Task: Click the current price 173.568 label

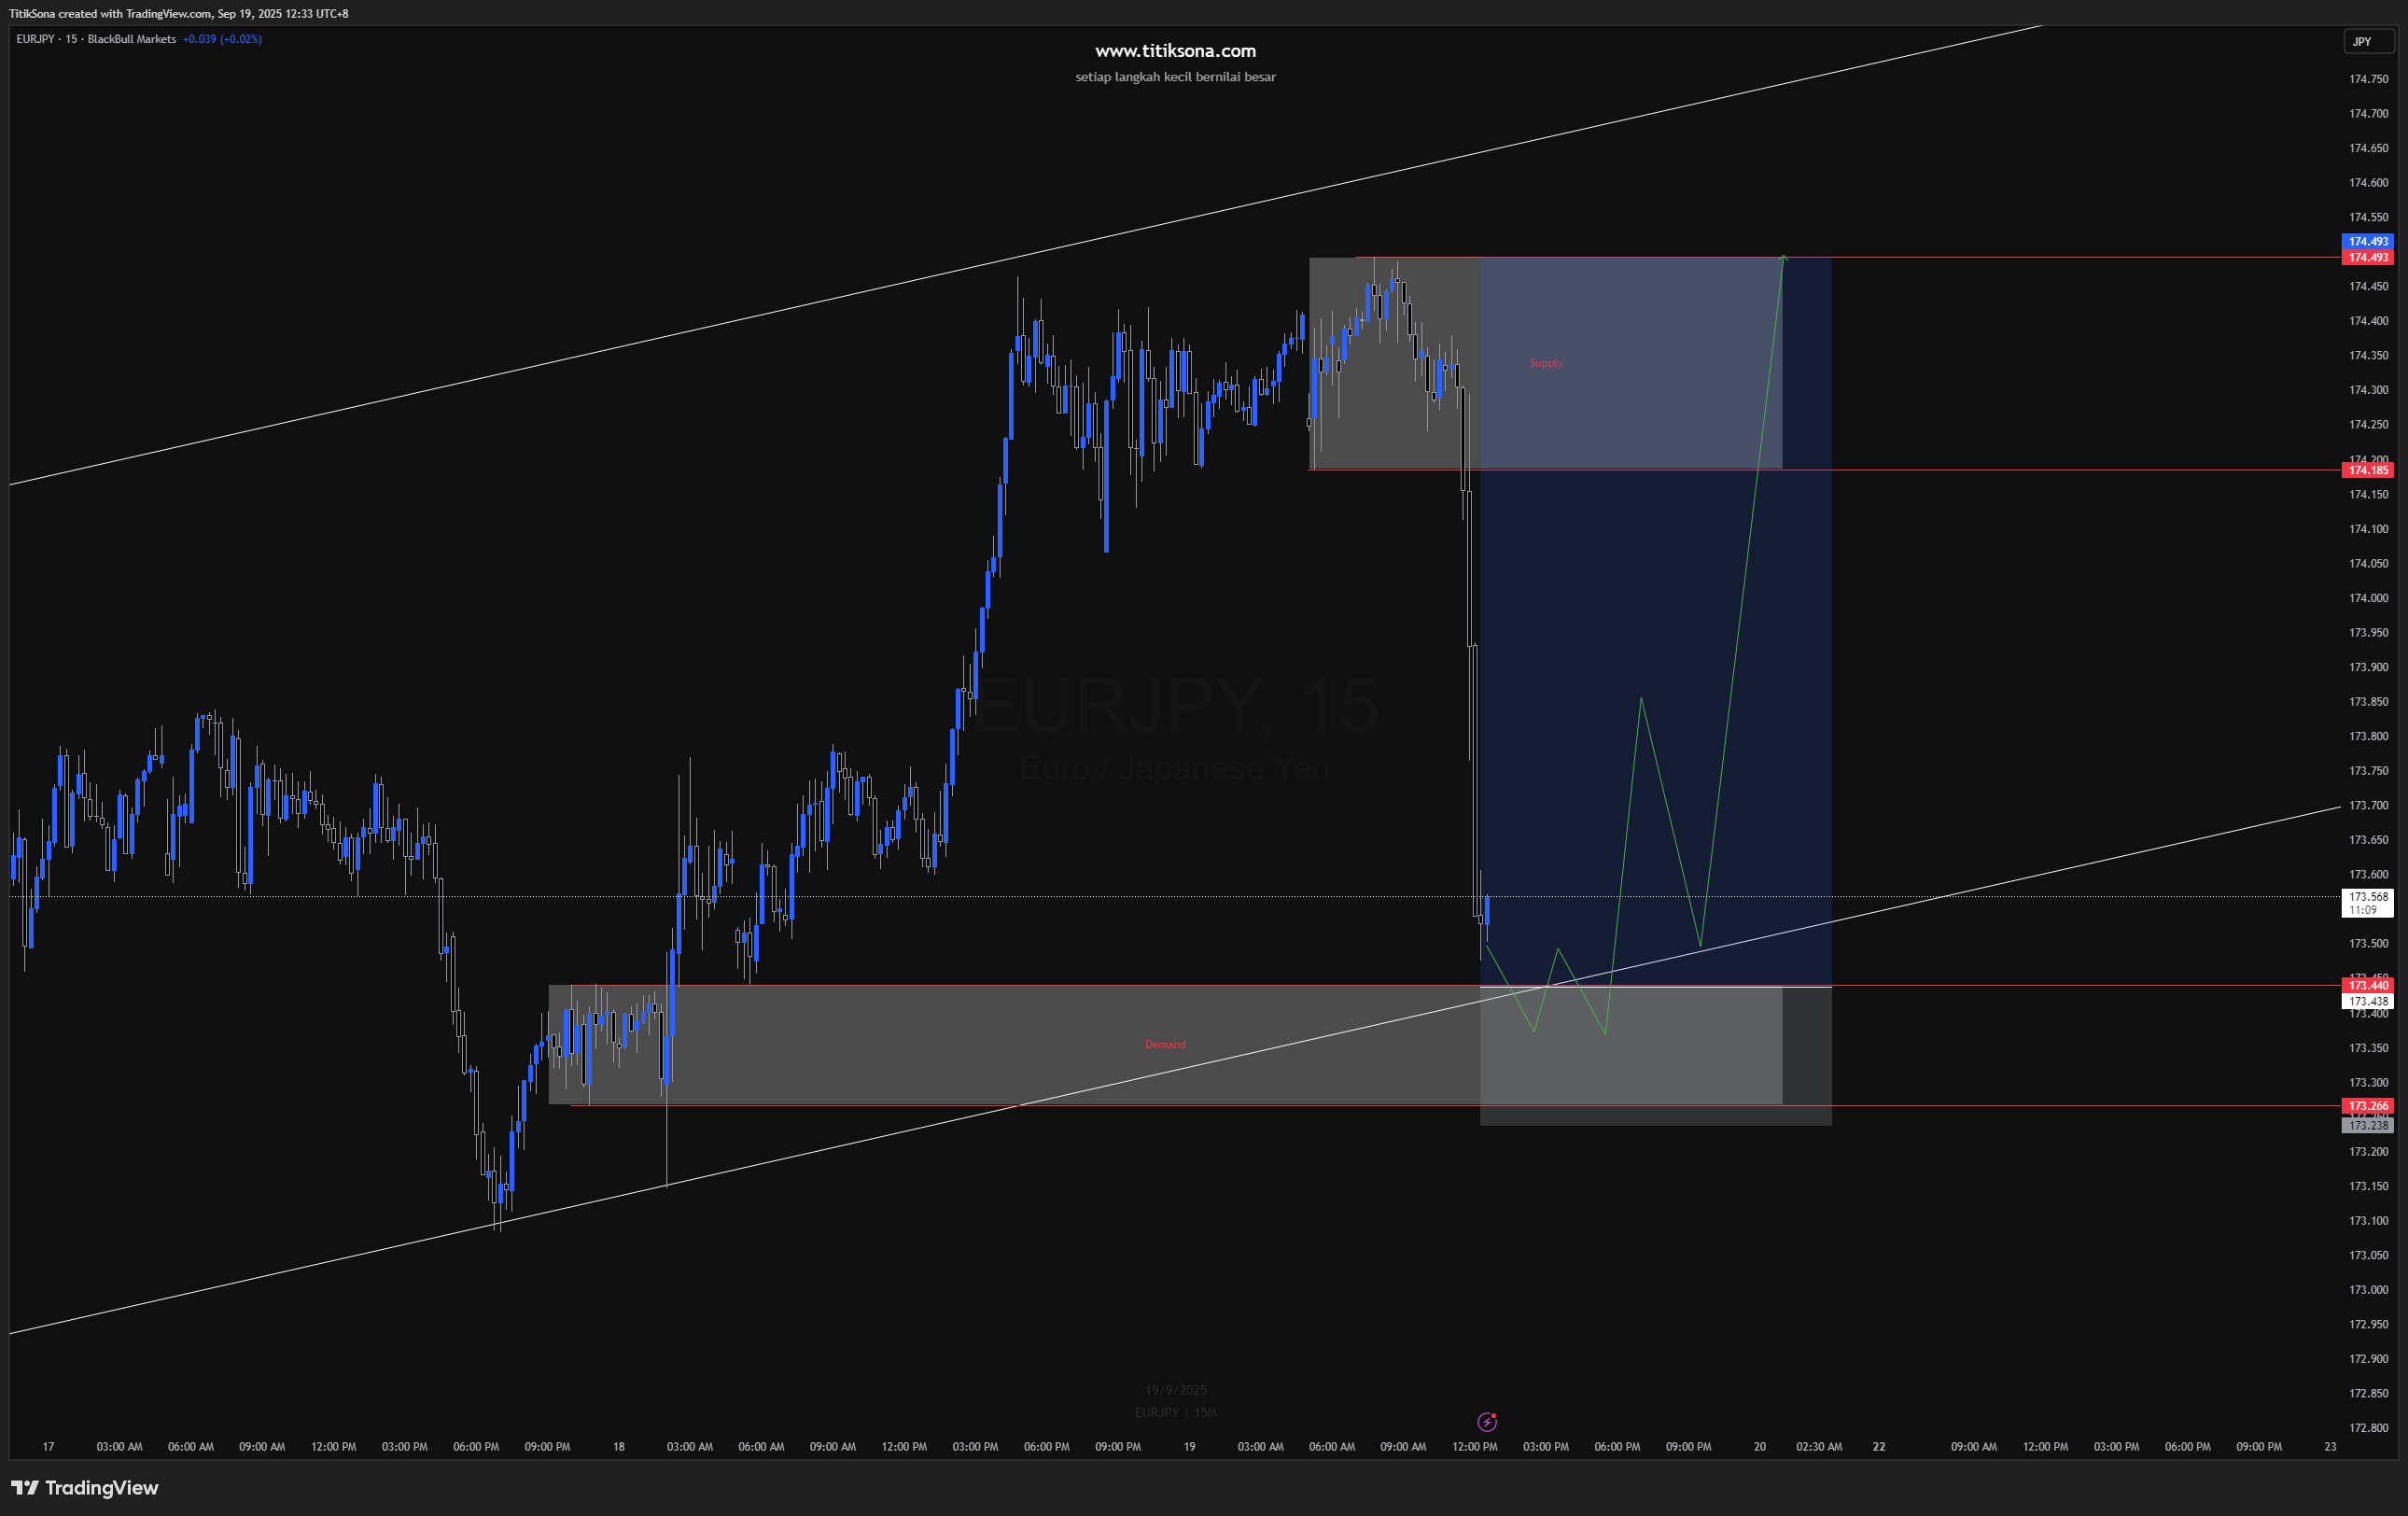Action: coord(2367,897)
